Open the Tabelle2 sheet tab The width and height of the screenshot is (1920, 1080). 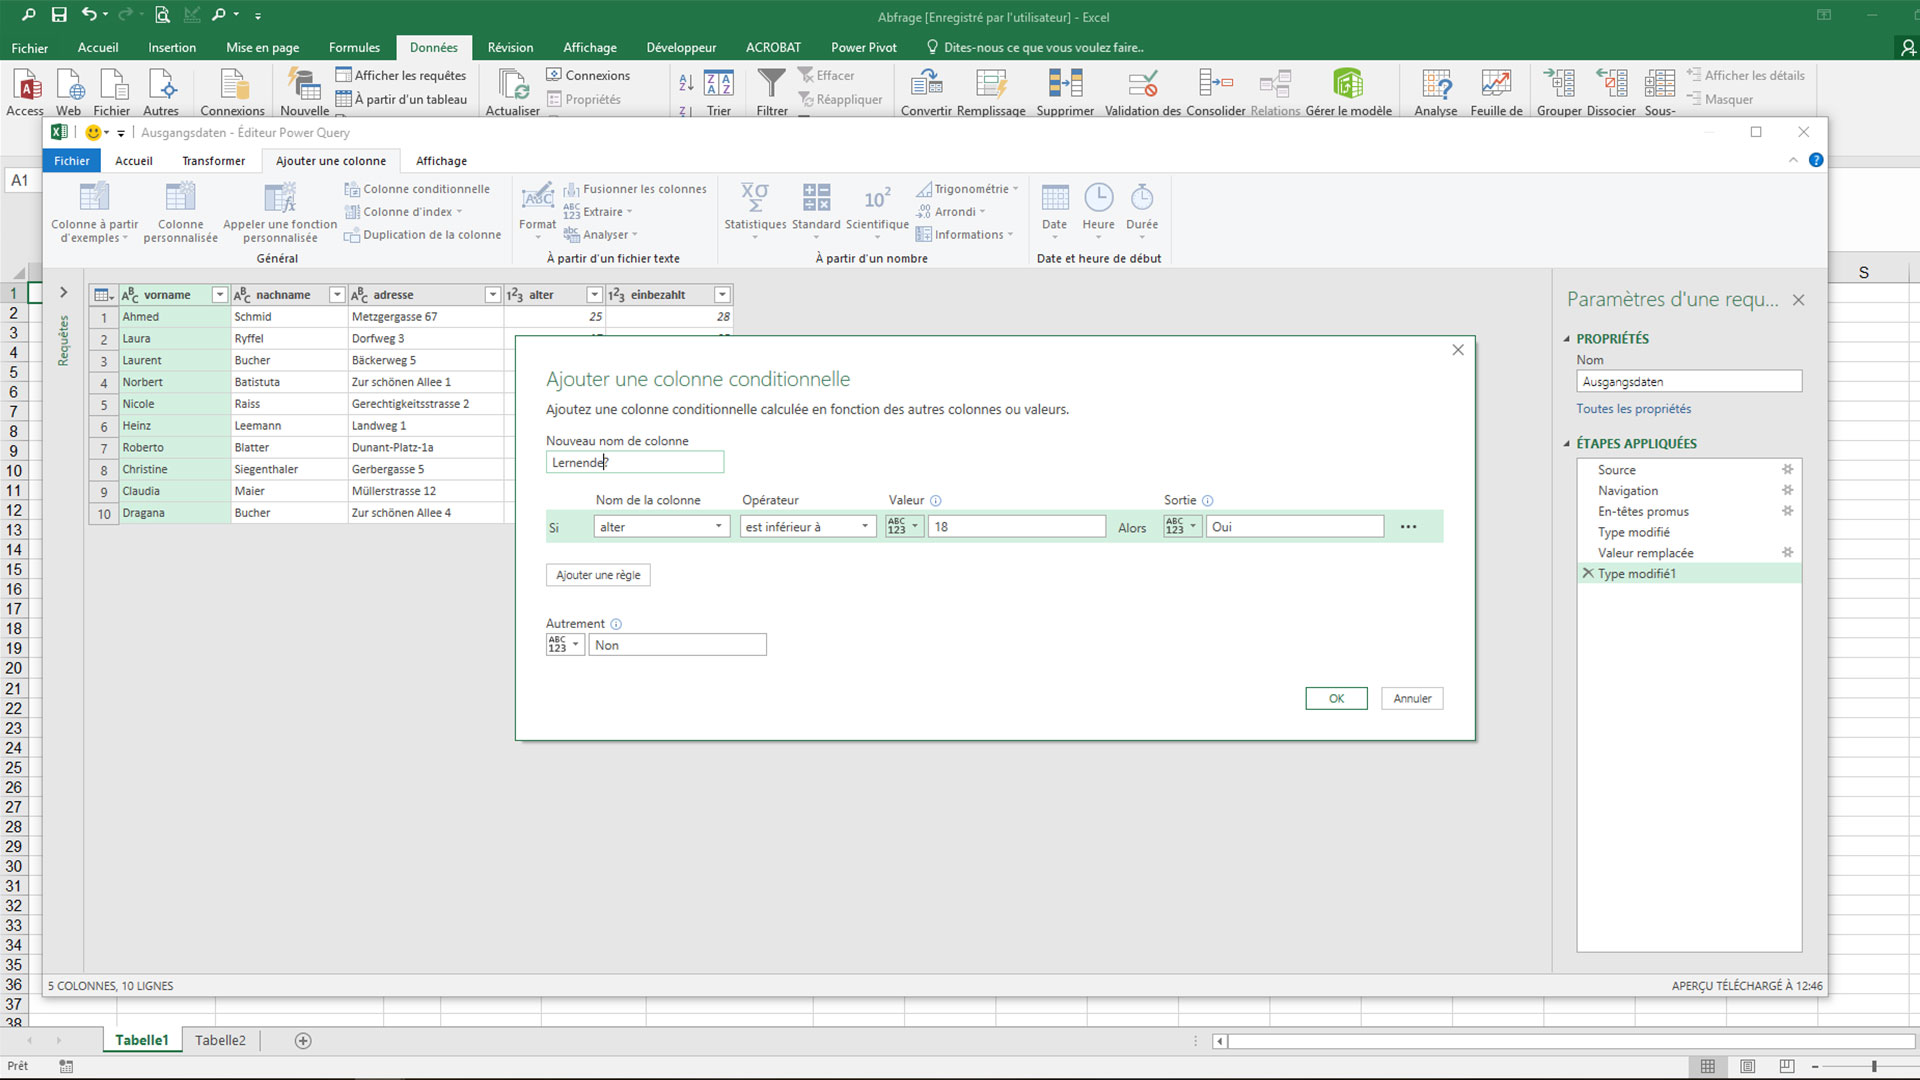220,1040
